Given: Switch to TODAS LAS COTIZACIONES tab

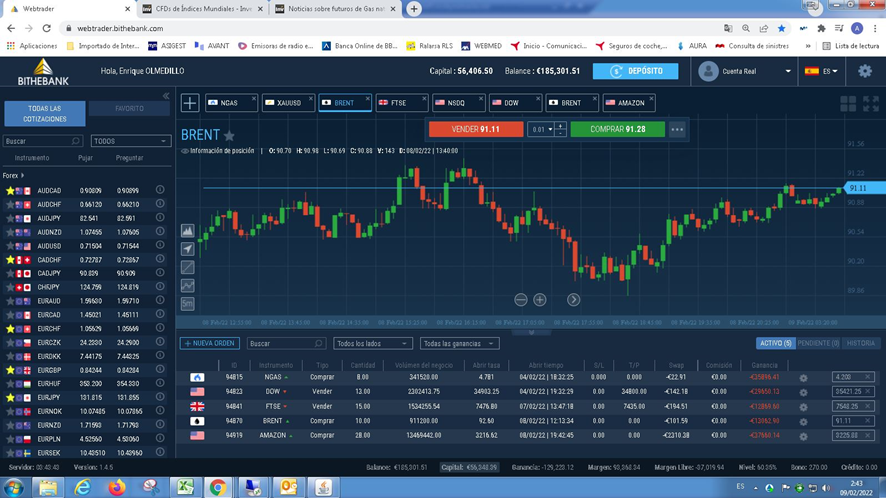Looking at the screenshot, I should pos(45,114).
